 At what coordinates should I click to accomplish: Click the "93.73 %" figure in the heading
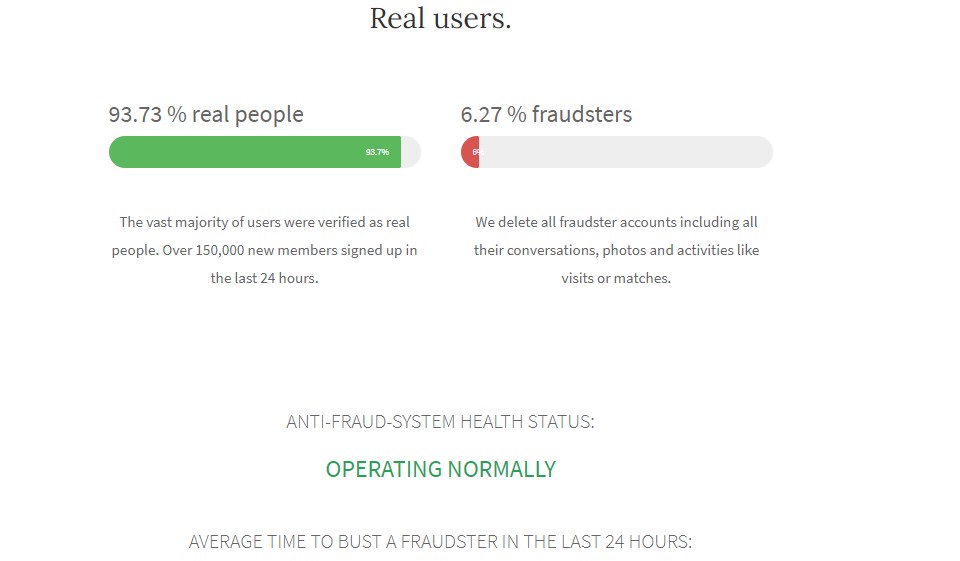point(147,115)
